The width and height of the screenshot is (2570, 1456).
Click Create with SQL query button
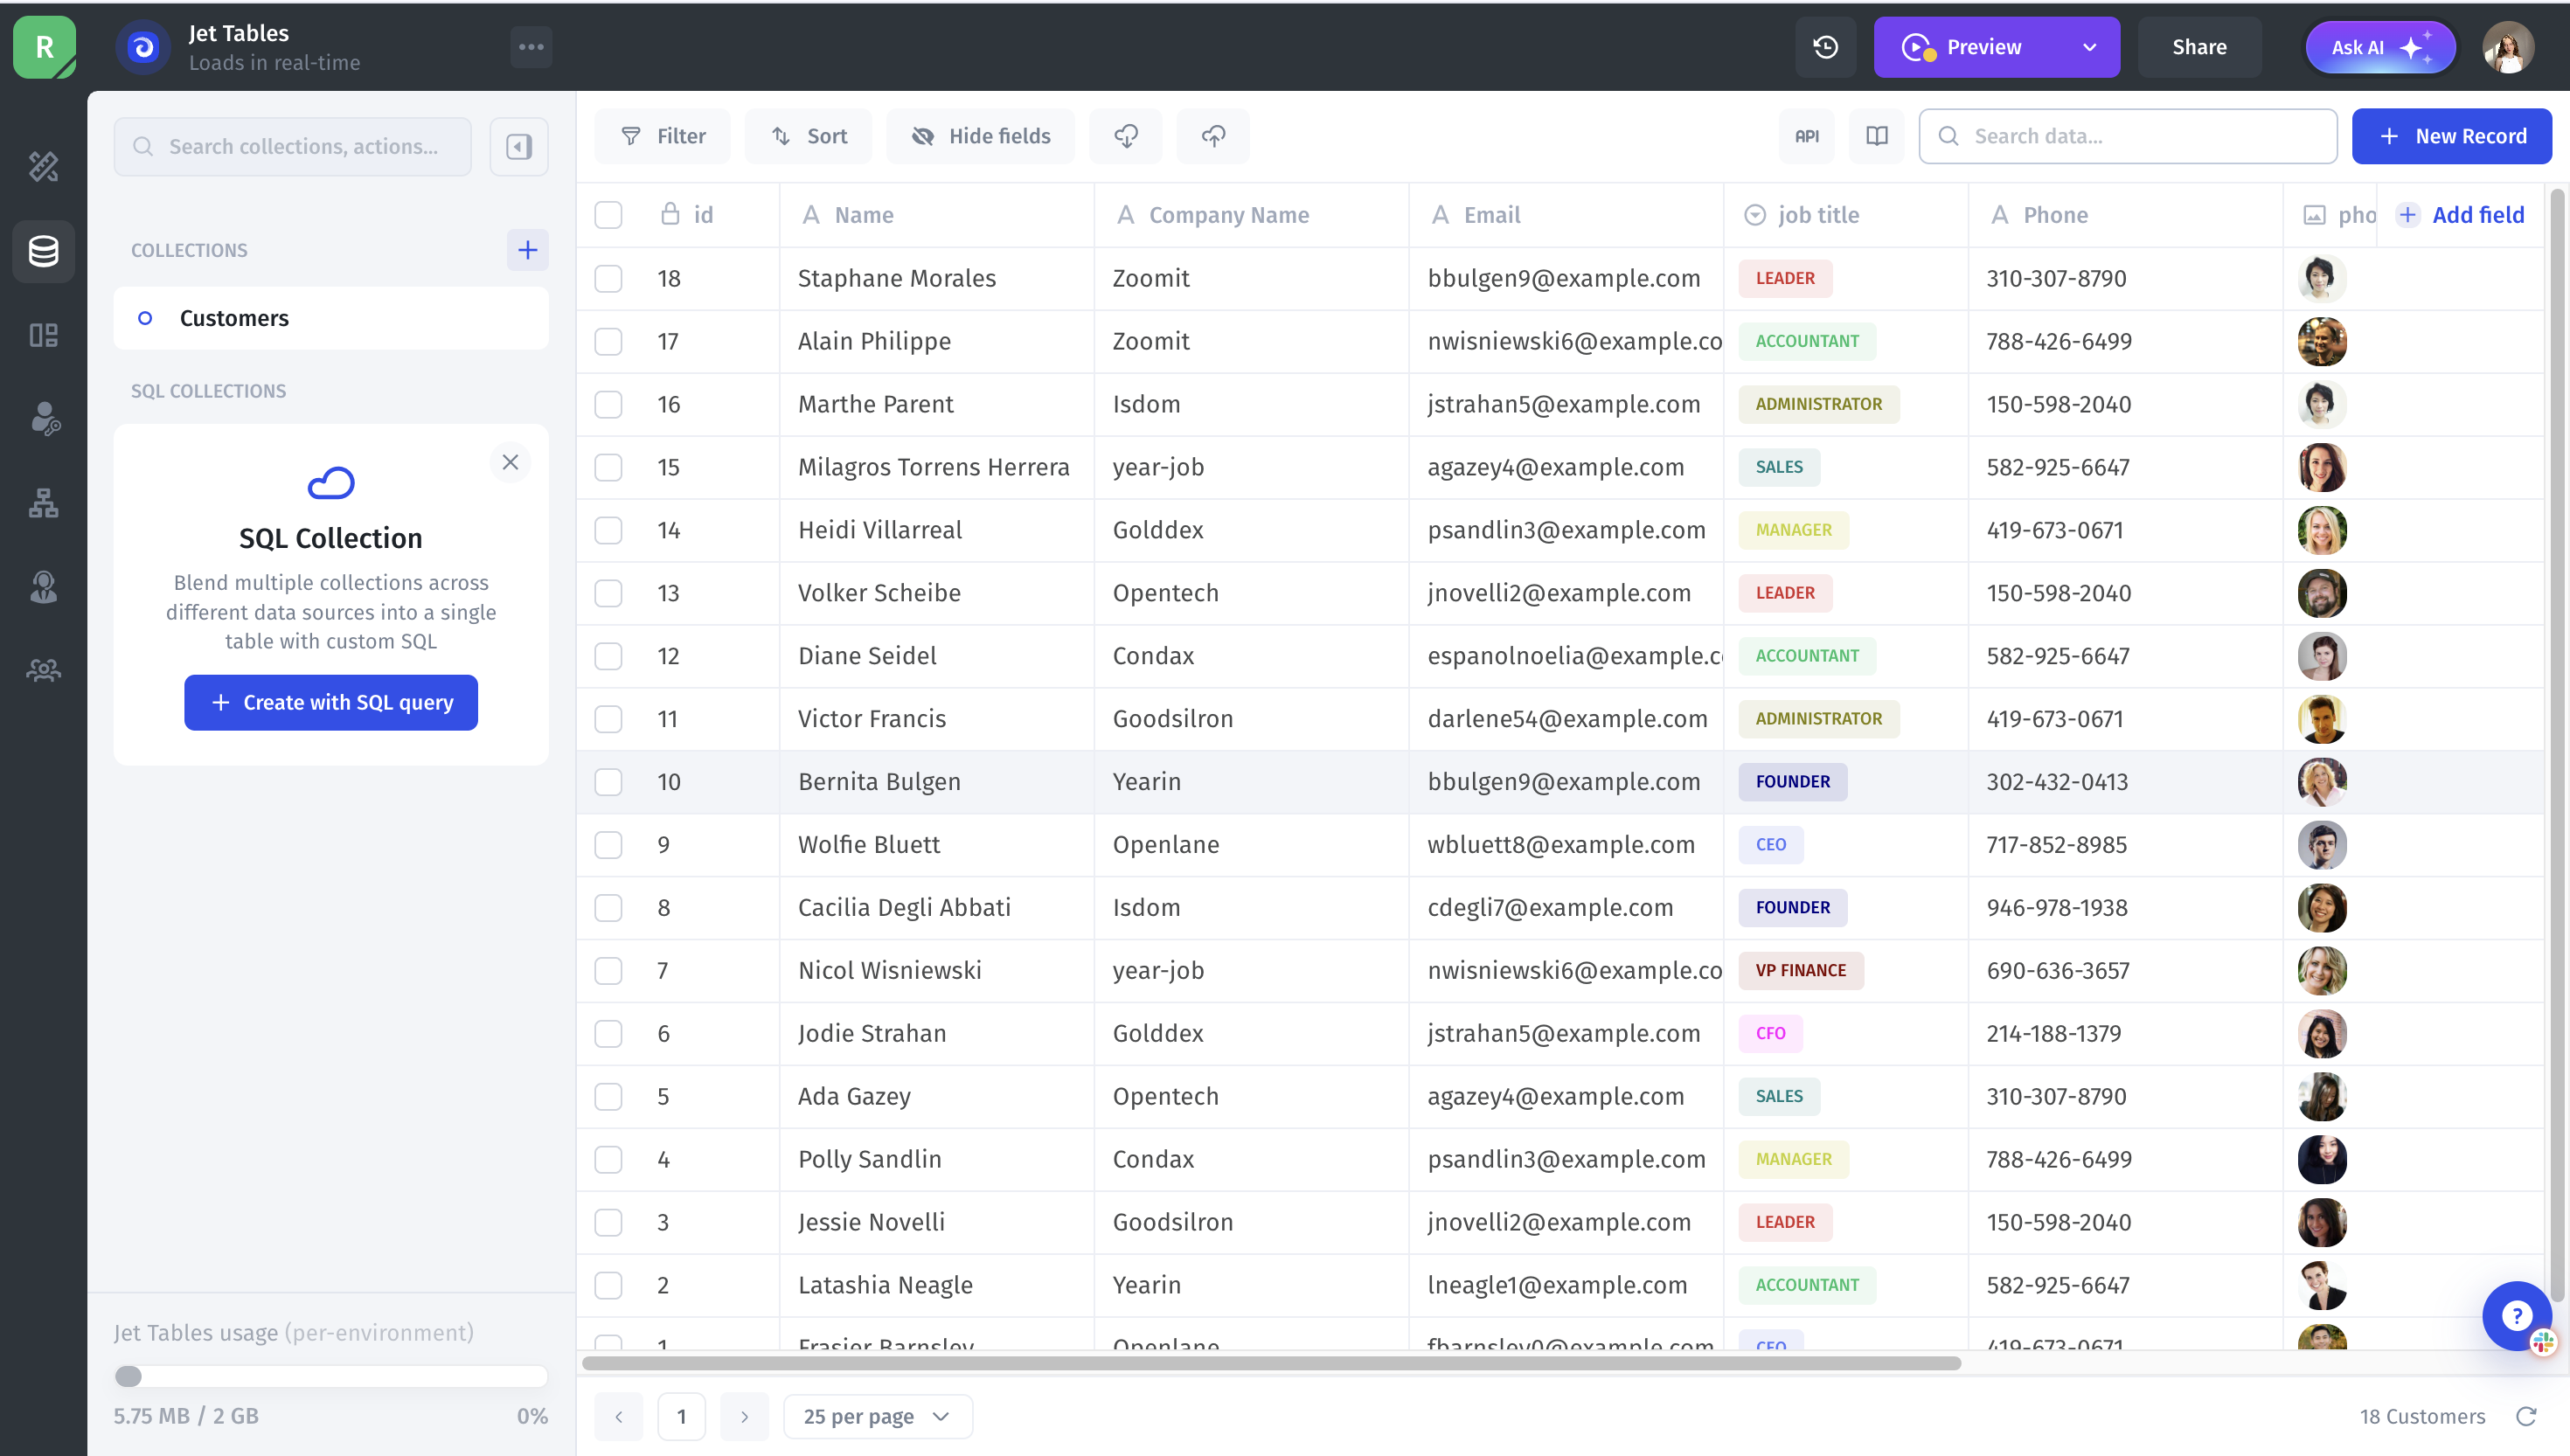(x=331, y=703)
